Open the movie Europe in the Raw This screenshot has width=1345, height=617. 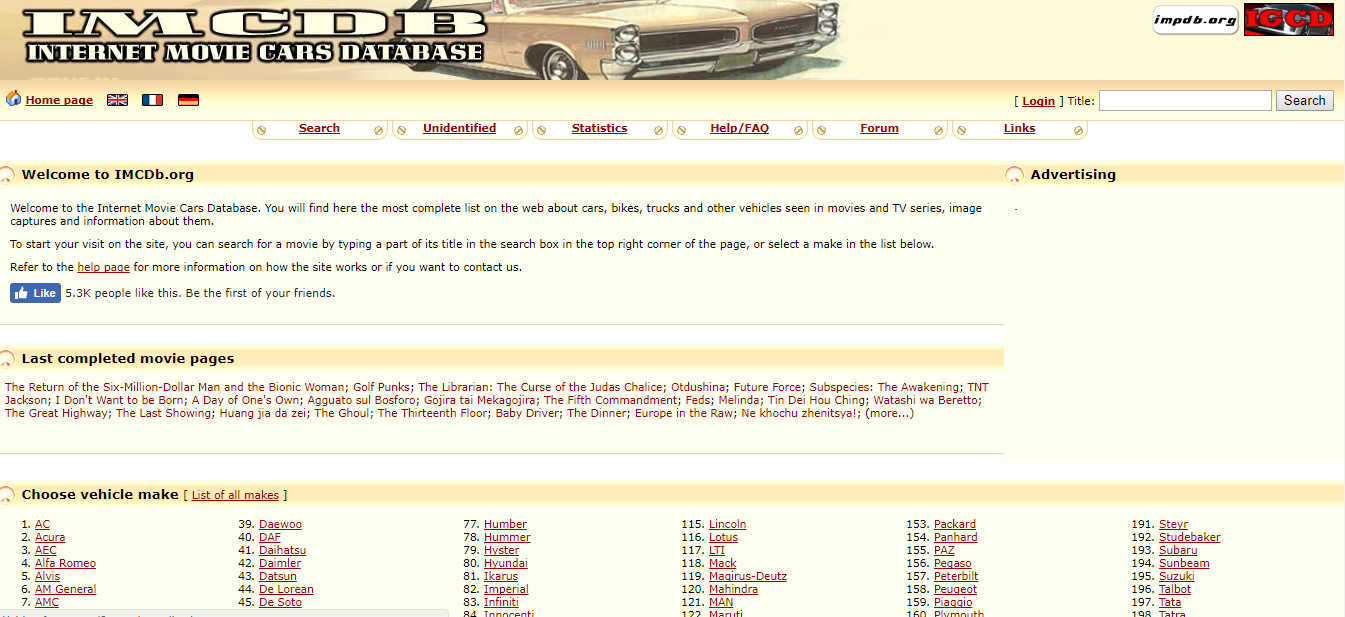[x=685, y=413]
